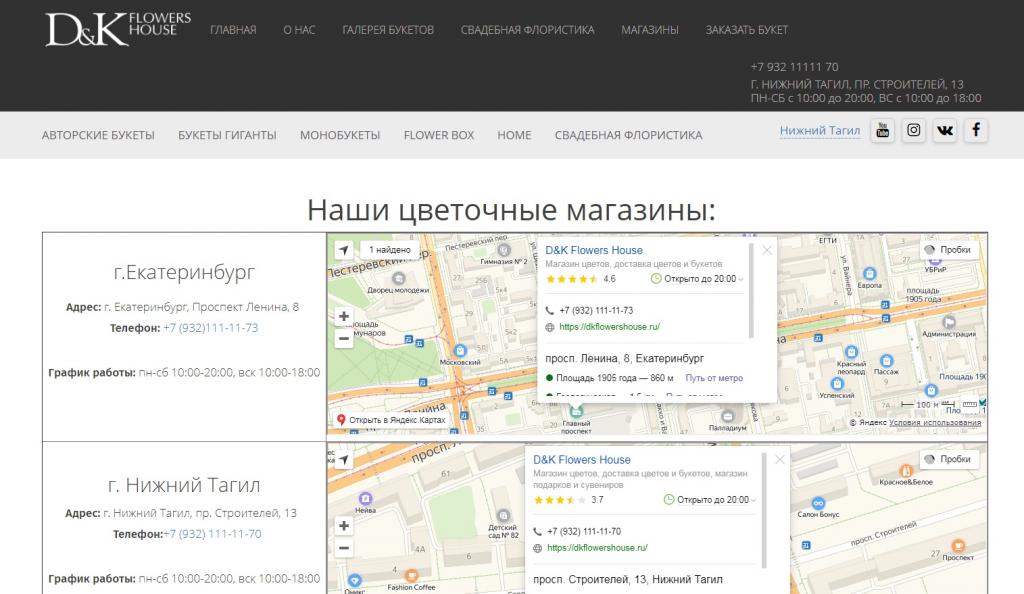This screenshot has width=1024, height=594.
Task: Zoom in on the Ekaterinburg map
Action: click(x=344, y=317)
